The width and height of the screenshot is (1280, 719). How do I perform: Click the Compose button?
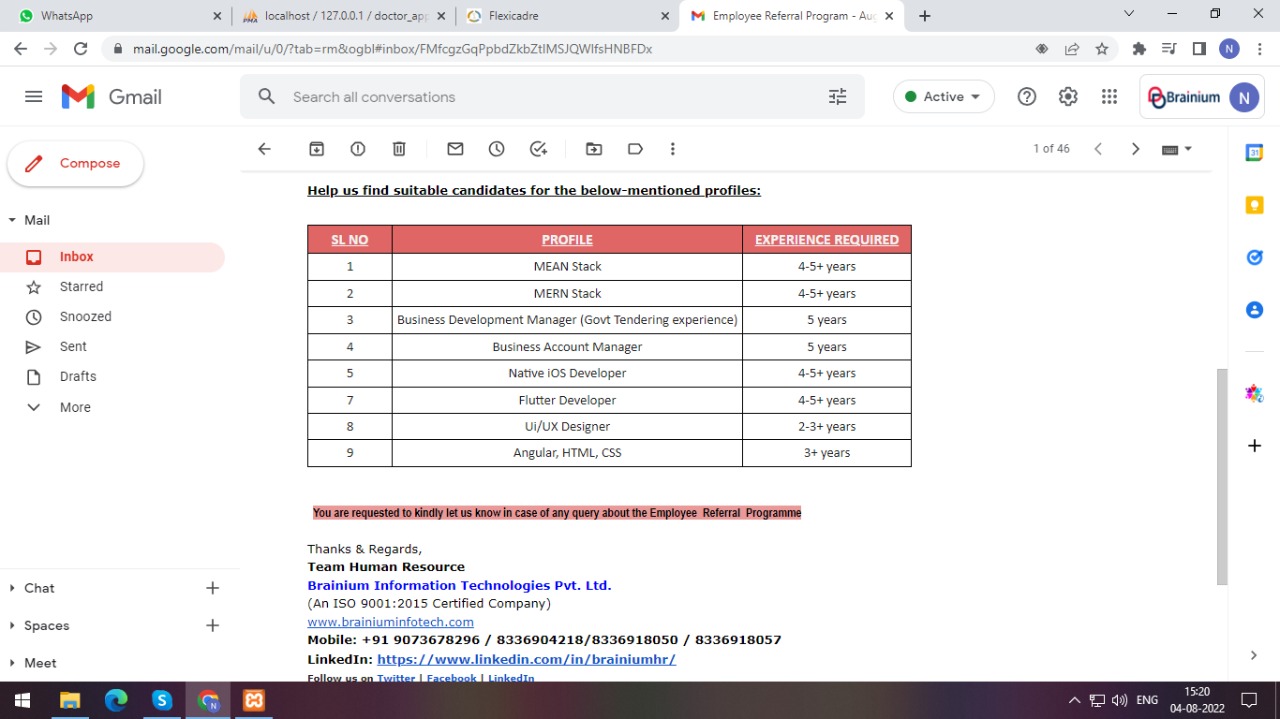pos(76,164)
